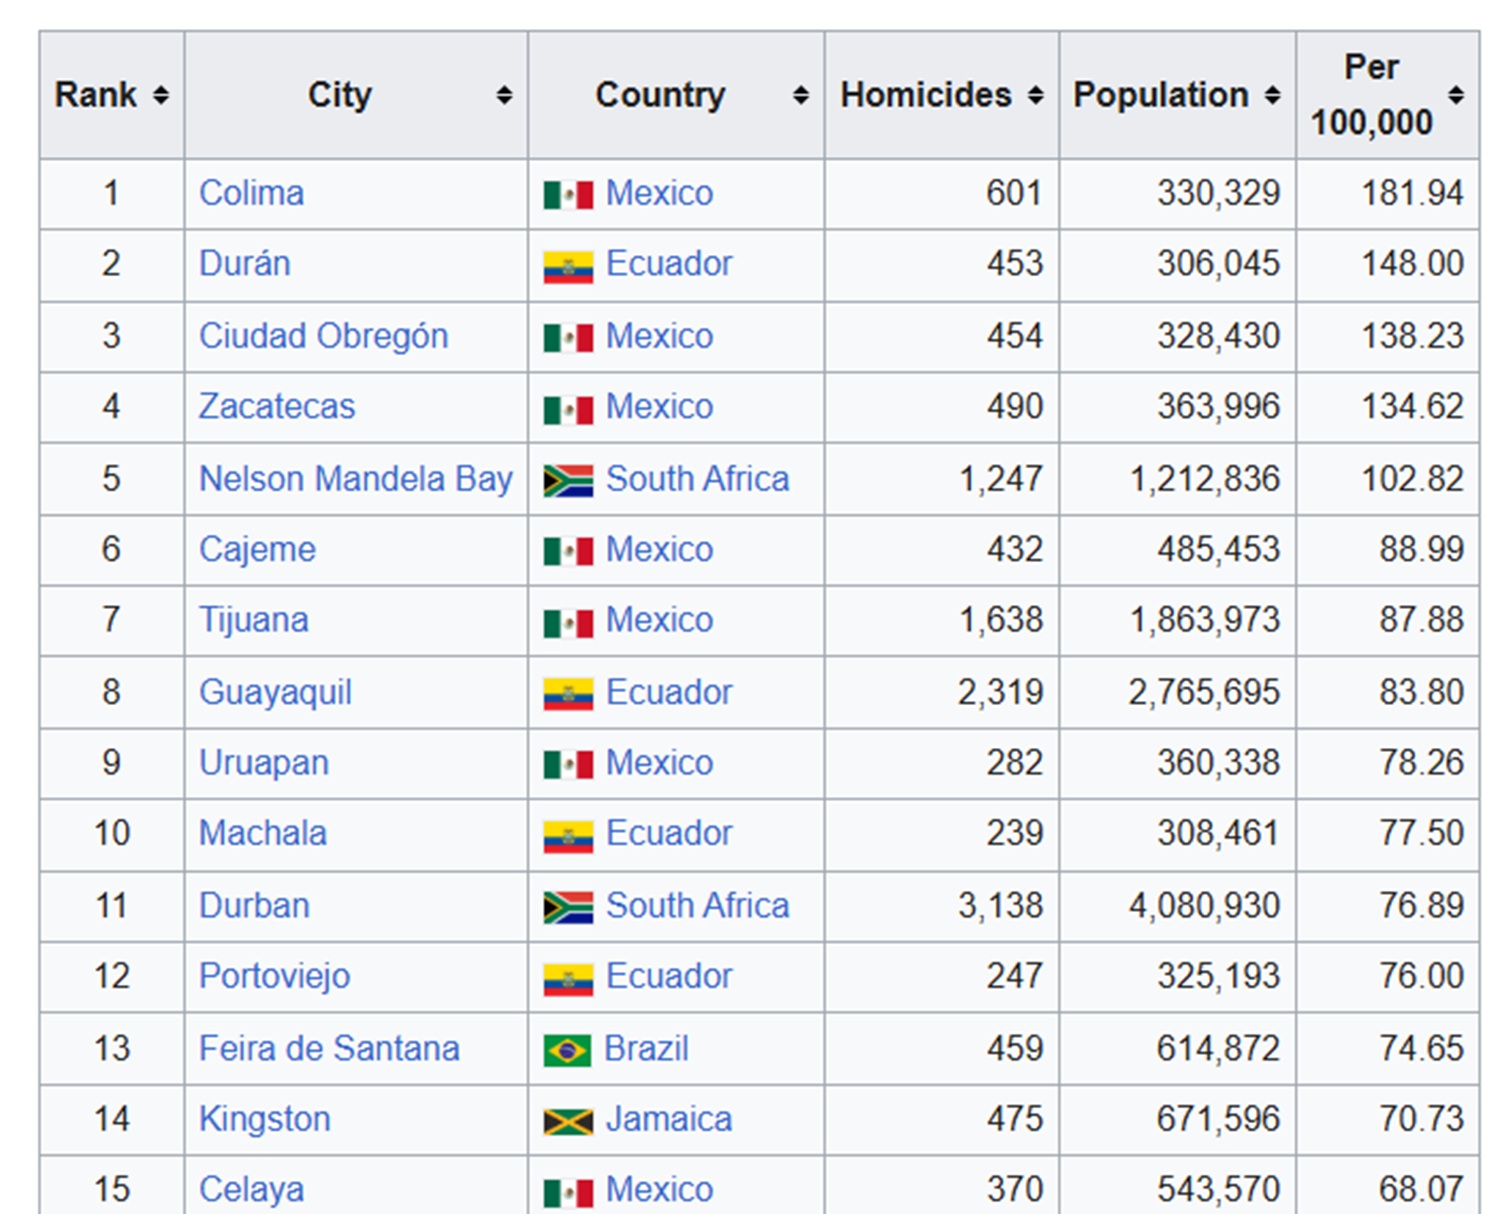This screenshot has height=1214, width=1500.
Task: Click the Kingston city link
Action: pyautogui.click(x=265, y=1119)
